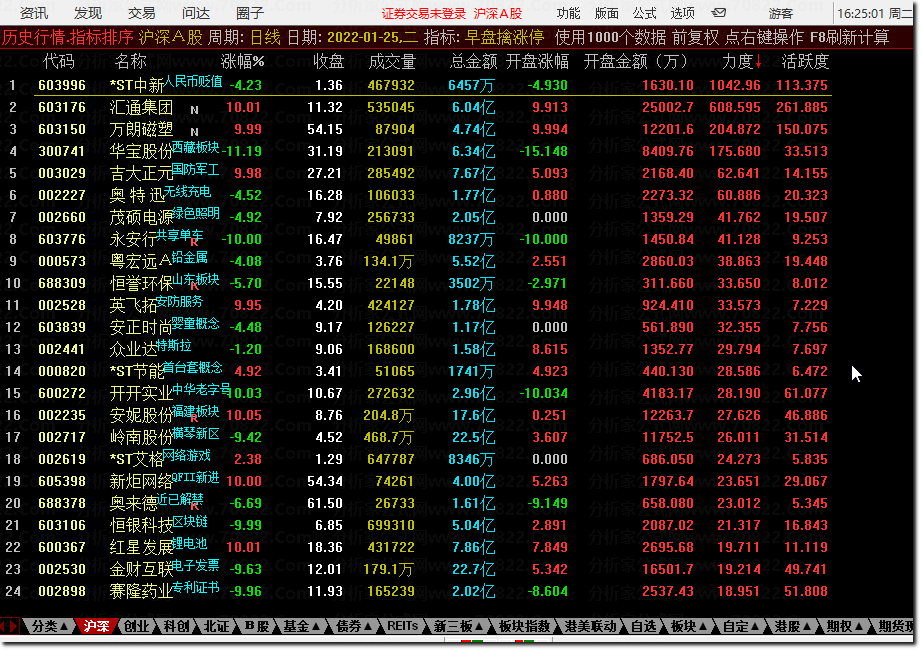The width and height of the screenshot is (922, 650).
Task: Sort by the 涨幅% column header
Action: pyautogui.click(x=242, y=61)
